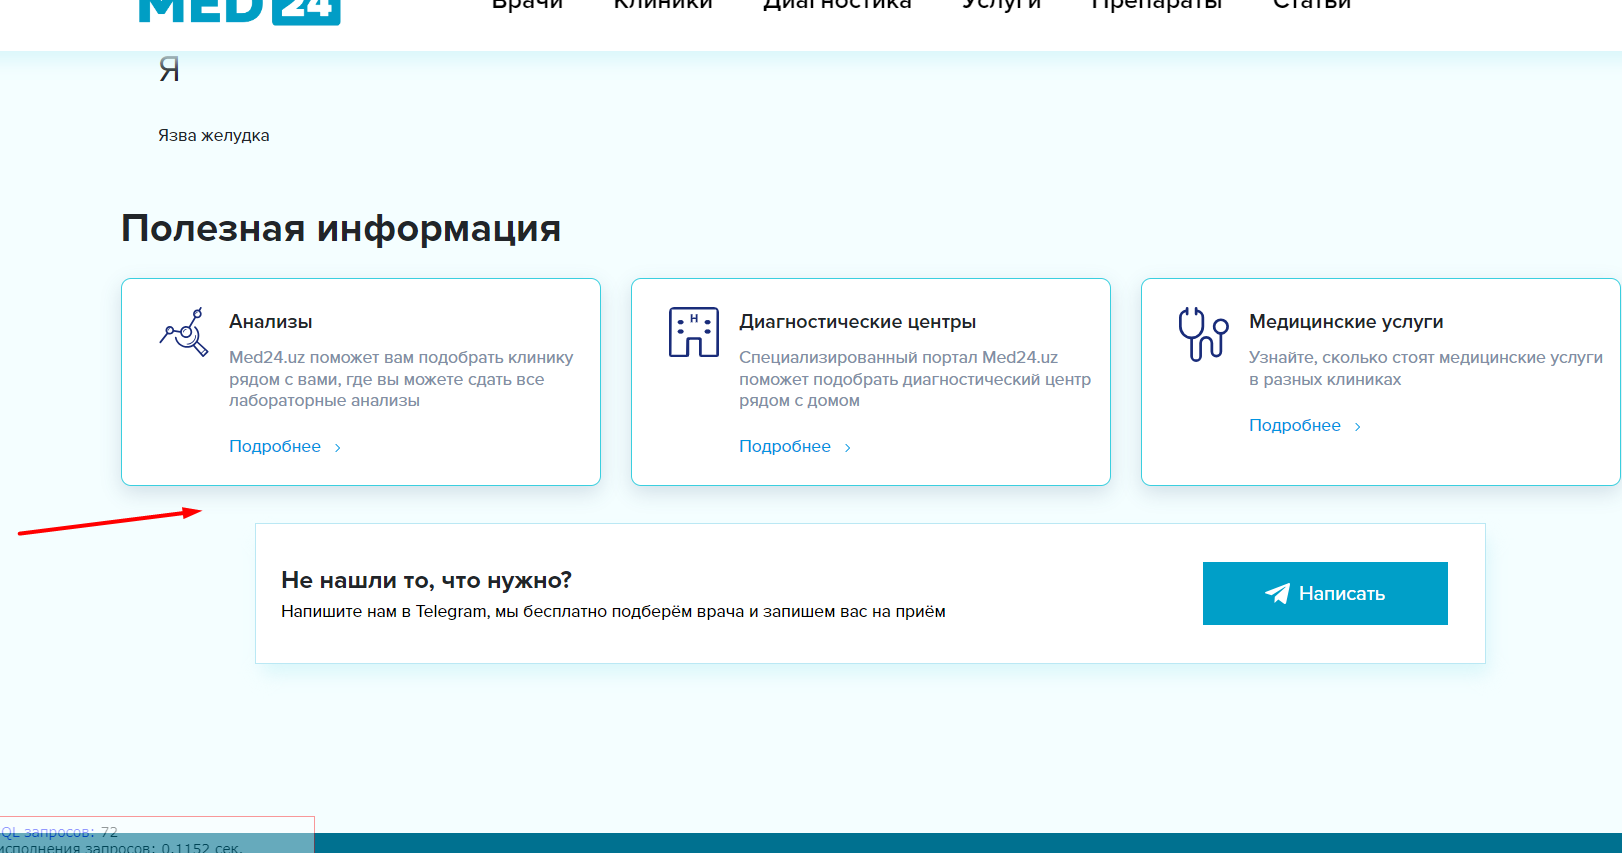Click the letter Я section heading
The width and height of the screenshot is (1622, 853).
(x=169, y=69)
